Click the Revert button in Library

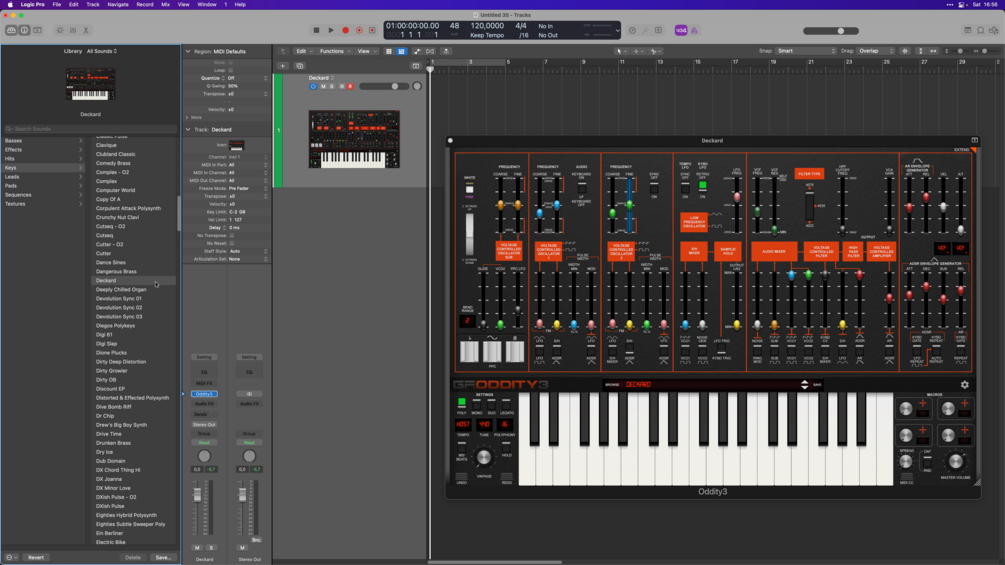(x=36, y=557)
